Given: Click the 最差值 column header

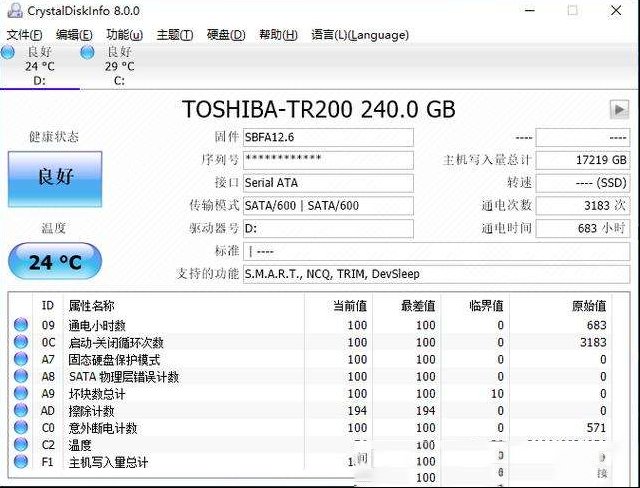Looking at the screenshot, I should 406,306.
